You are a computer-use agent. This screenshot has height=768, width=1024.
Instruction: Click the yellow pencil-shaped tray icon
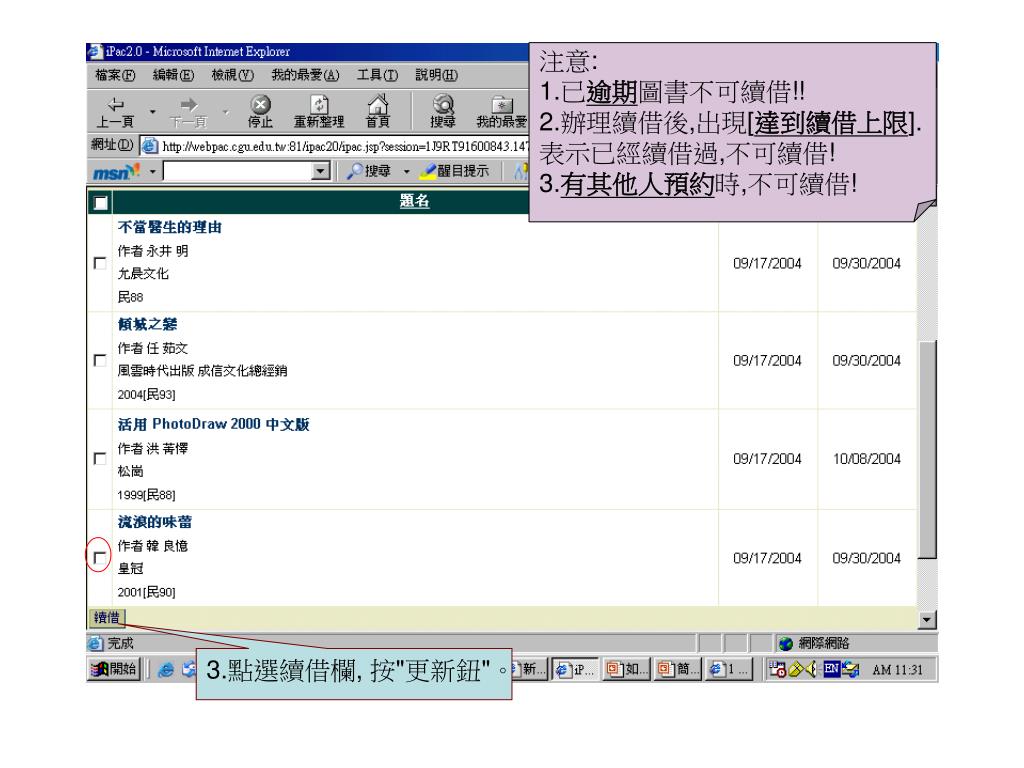[x=796, y=669]
